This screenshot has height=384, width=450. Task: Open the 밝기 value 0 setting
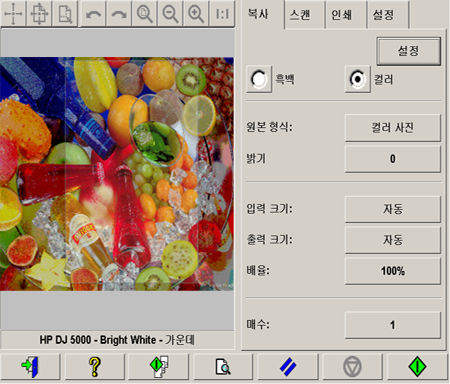point(393,159)
